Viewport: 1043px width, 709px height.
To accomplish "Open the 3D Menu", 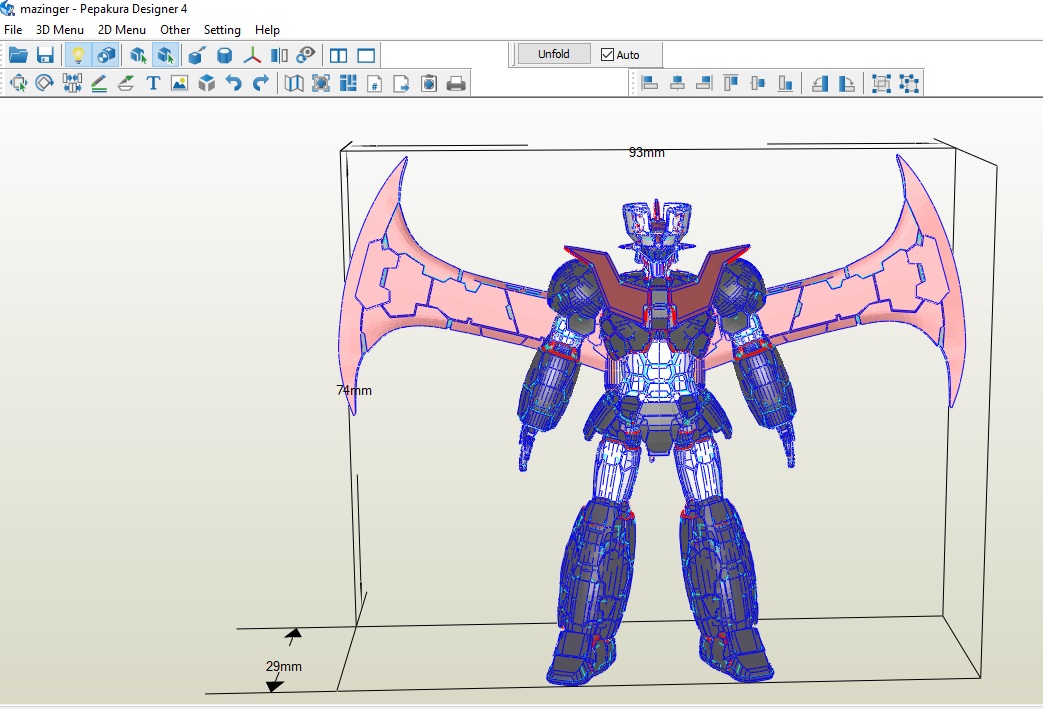I will [x=60, y=30].
